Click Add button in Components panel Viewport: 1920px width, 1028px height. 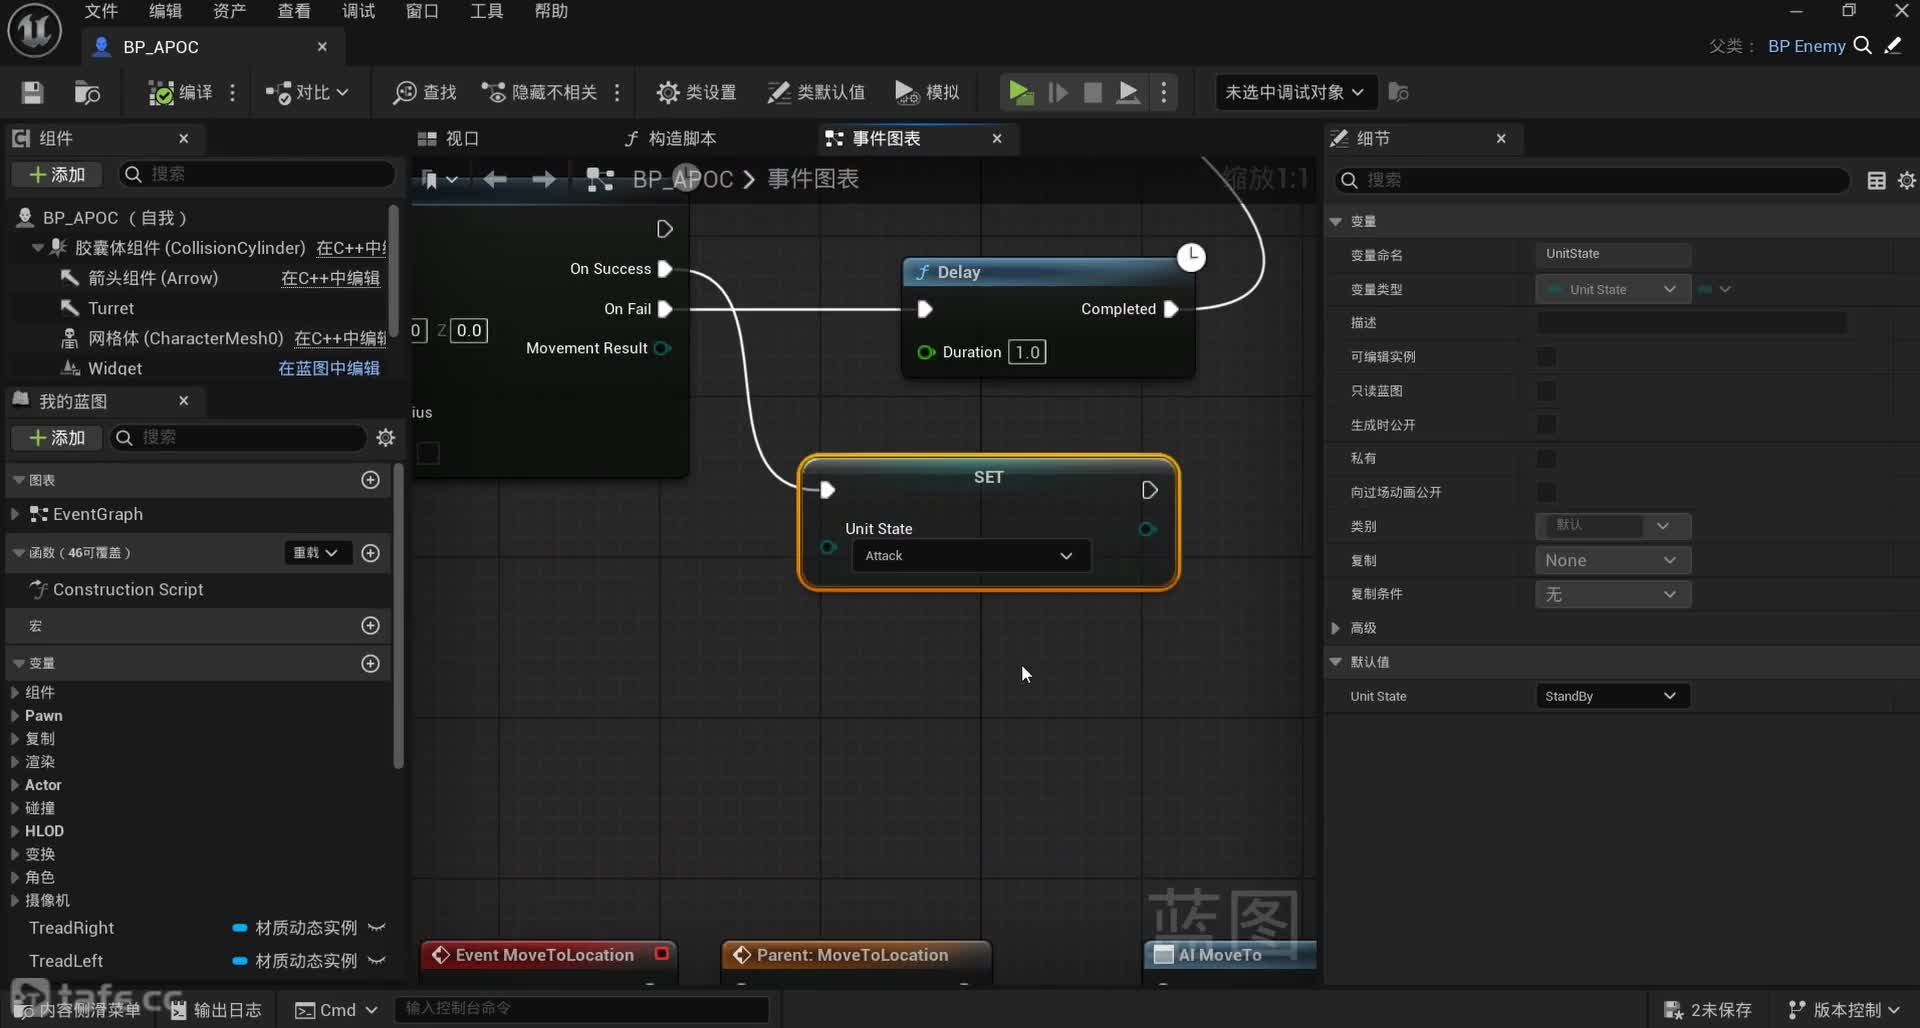pyautogui.click(x=58, y=175)
